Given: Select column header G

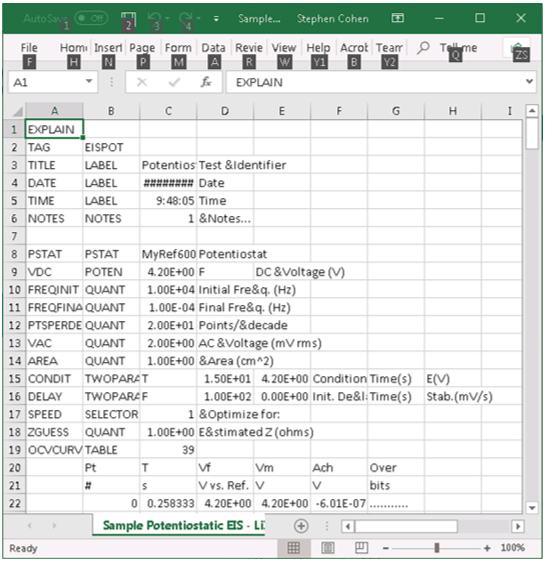Looking at the screenshot, I should tap(396, 111).
